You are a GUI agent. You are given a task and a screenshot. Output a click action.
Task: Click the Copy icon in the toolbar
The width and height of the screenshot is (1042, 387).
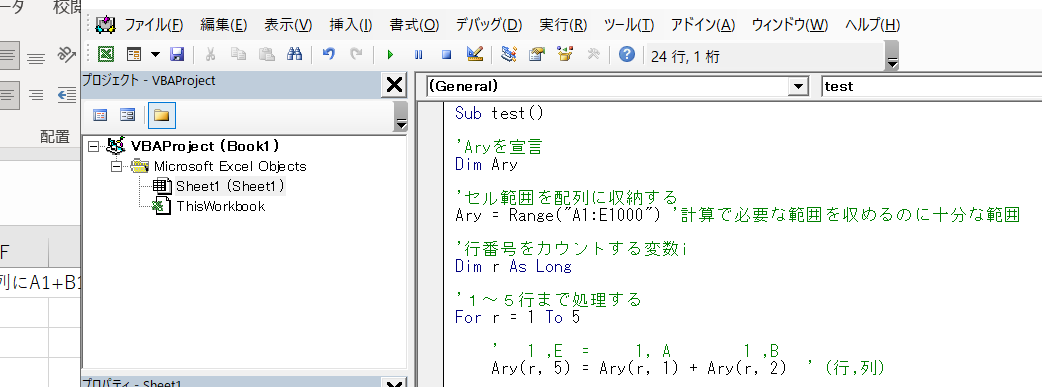coord(238,55)
